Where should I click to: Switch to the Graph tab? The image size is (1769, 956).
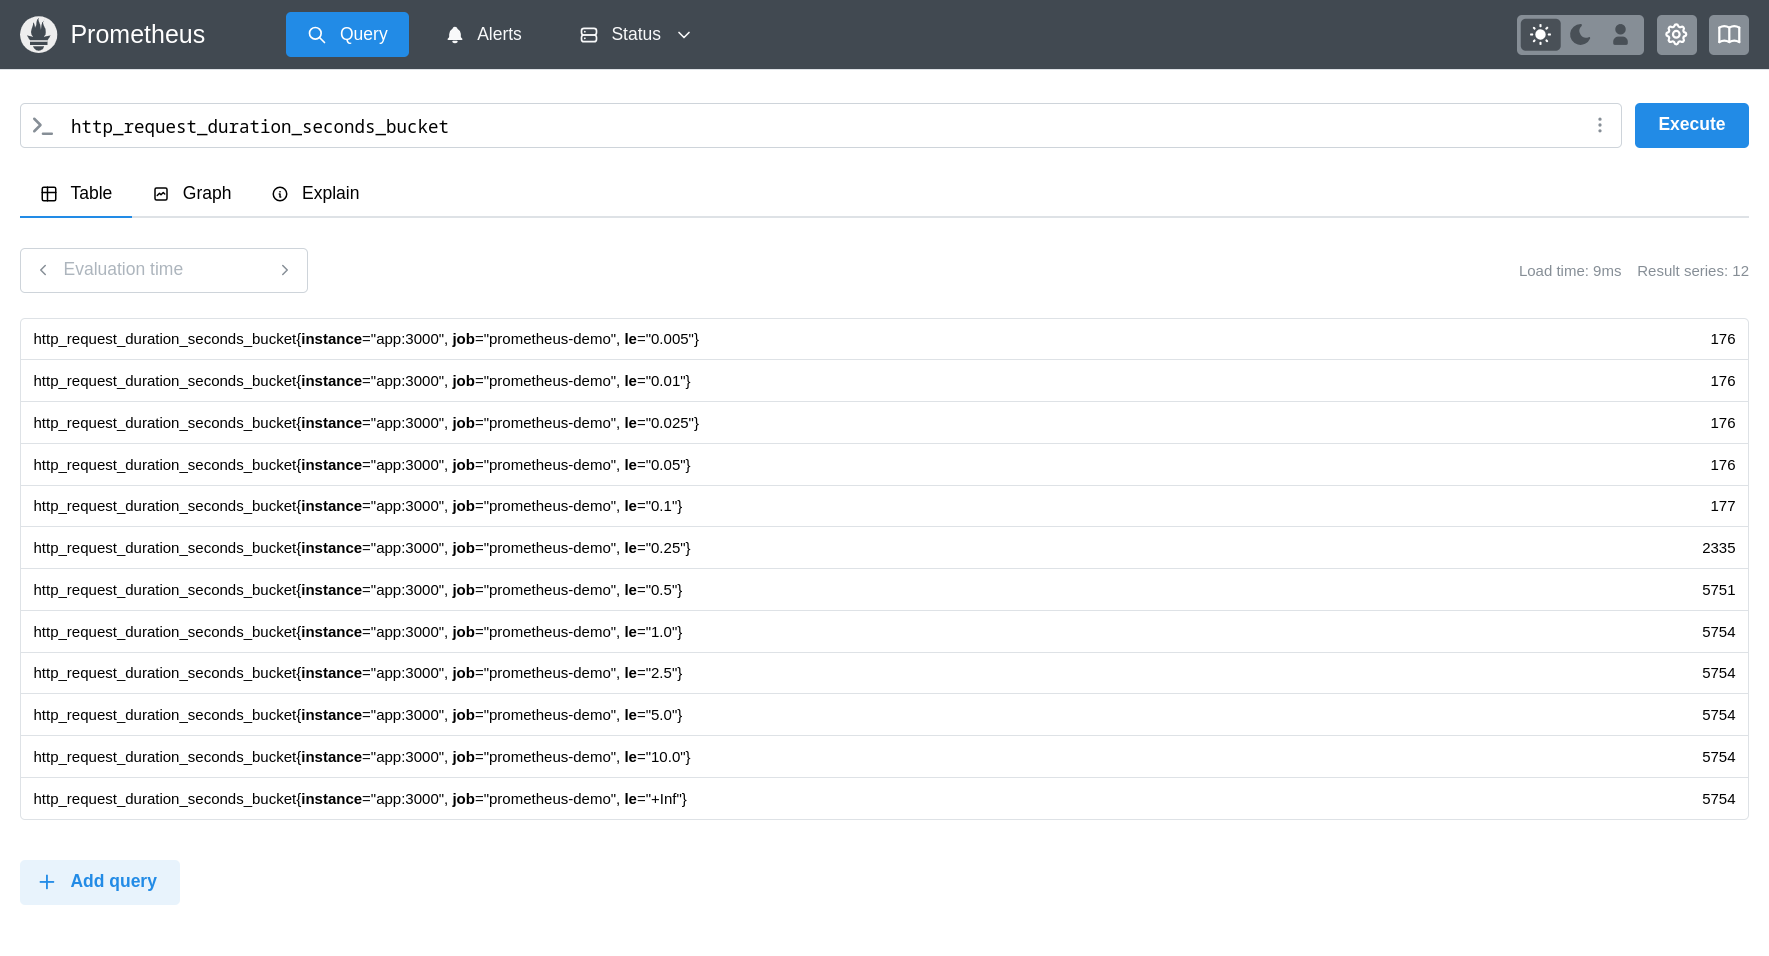pos(192,194)
